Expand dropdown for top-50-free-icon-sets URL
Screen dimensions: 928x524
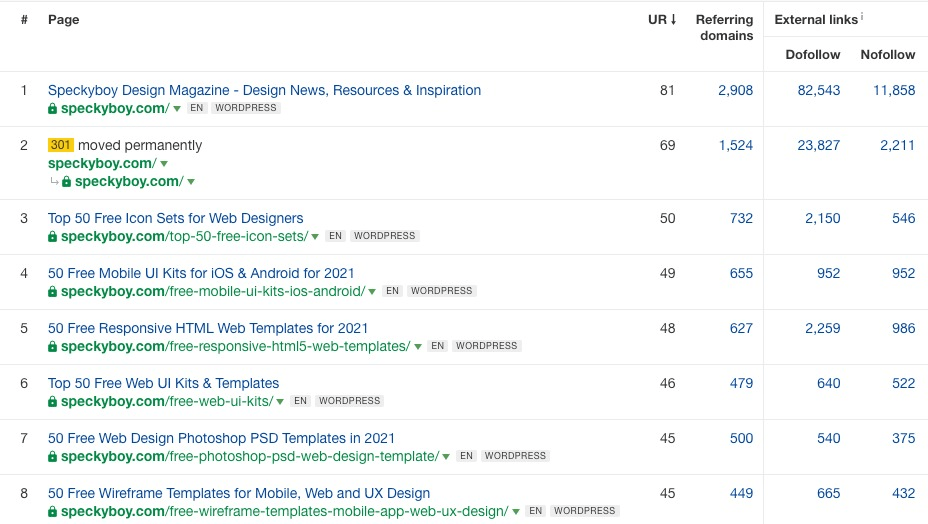pos(315,236)
